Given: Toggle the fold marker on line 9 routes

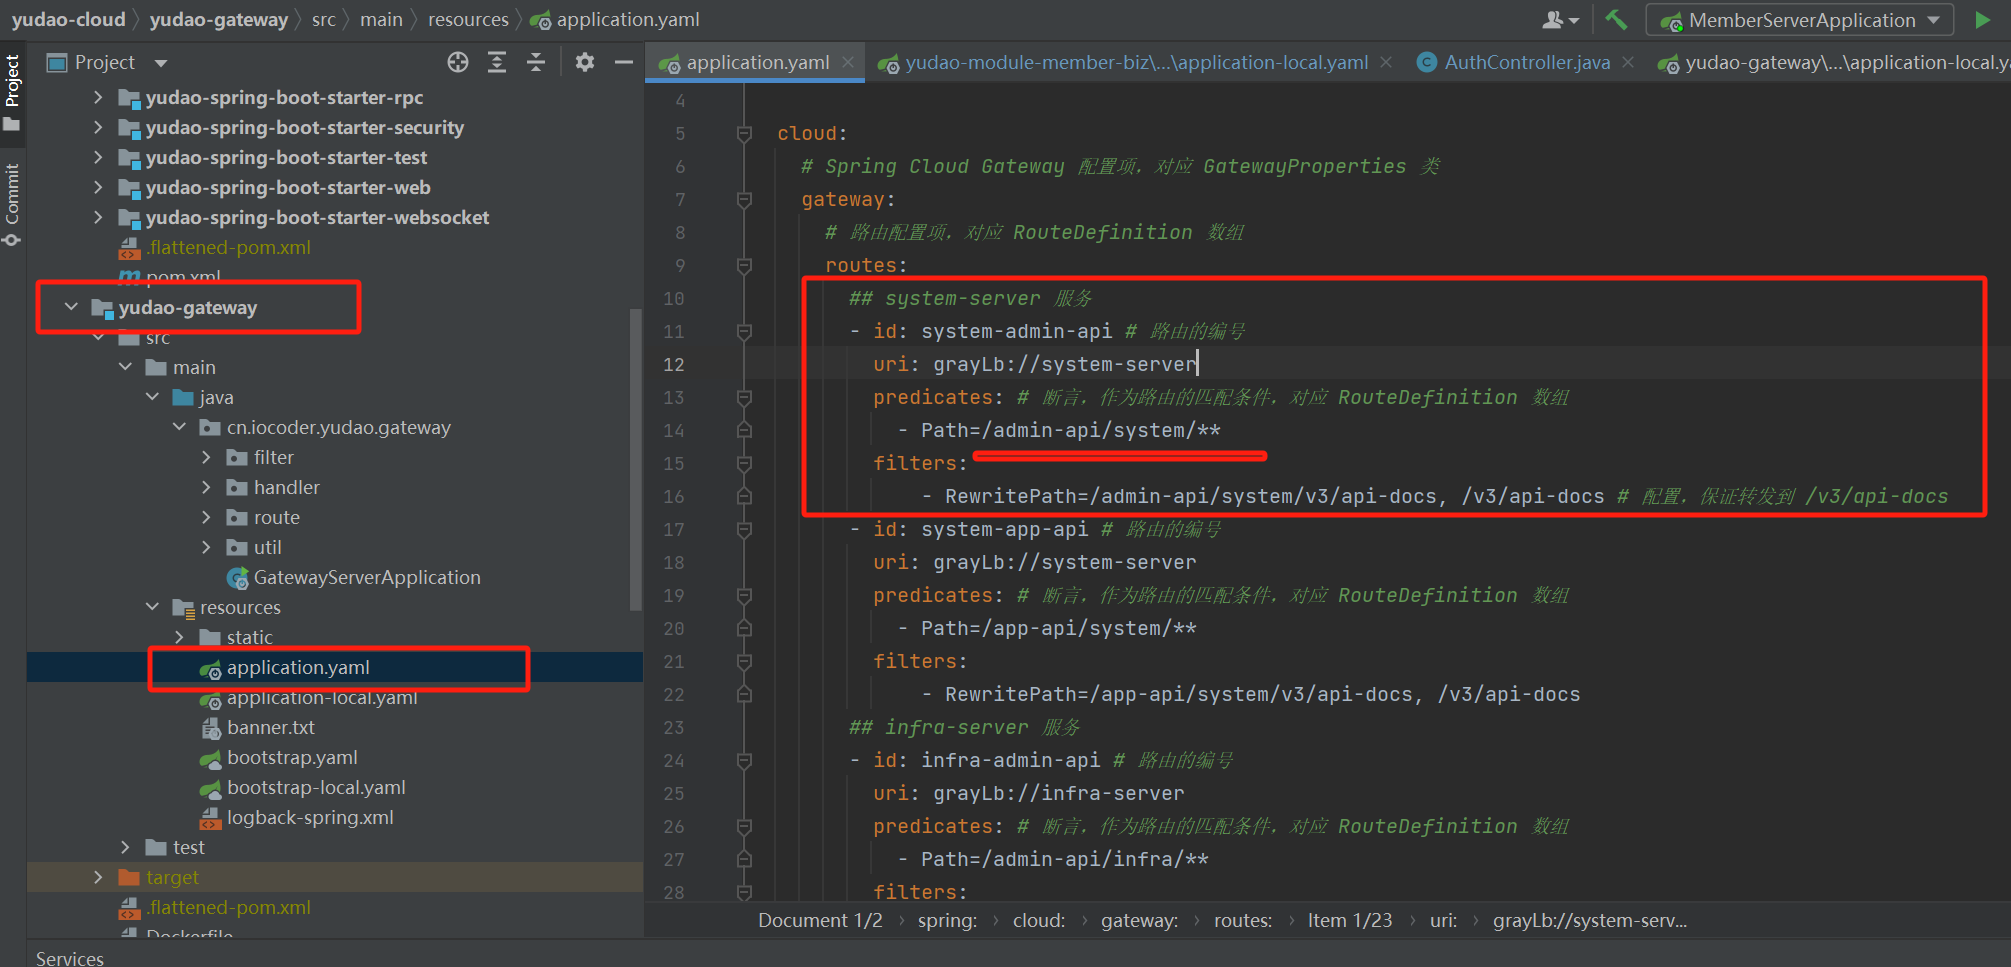Looking at the screenshot, I should coord(744,265).
